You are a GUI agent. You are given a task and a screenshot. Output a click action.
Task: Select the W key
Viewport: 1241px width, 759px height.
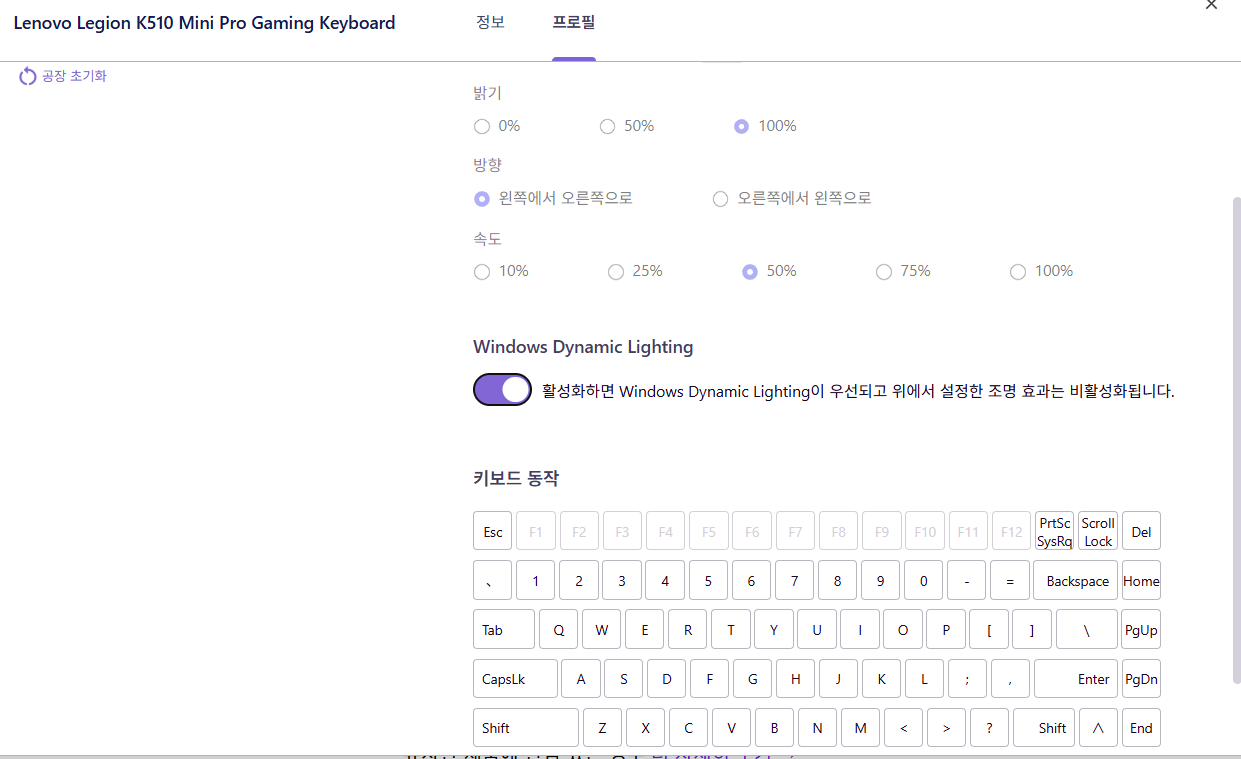(x=601, y=629)
